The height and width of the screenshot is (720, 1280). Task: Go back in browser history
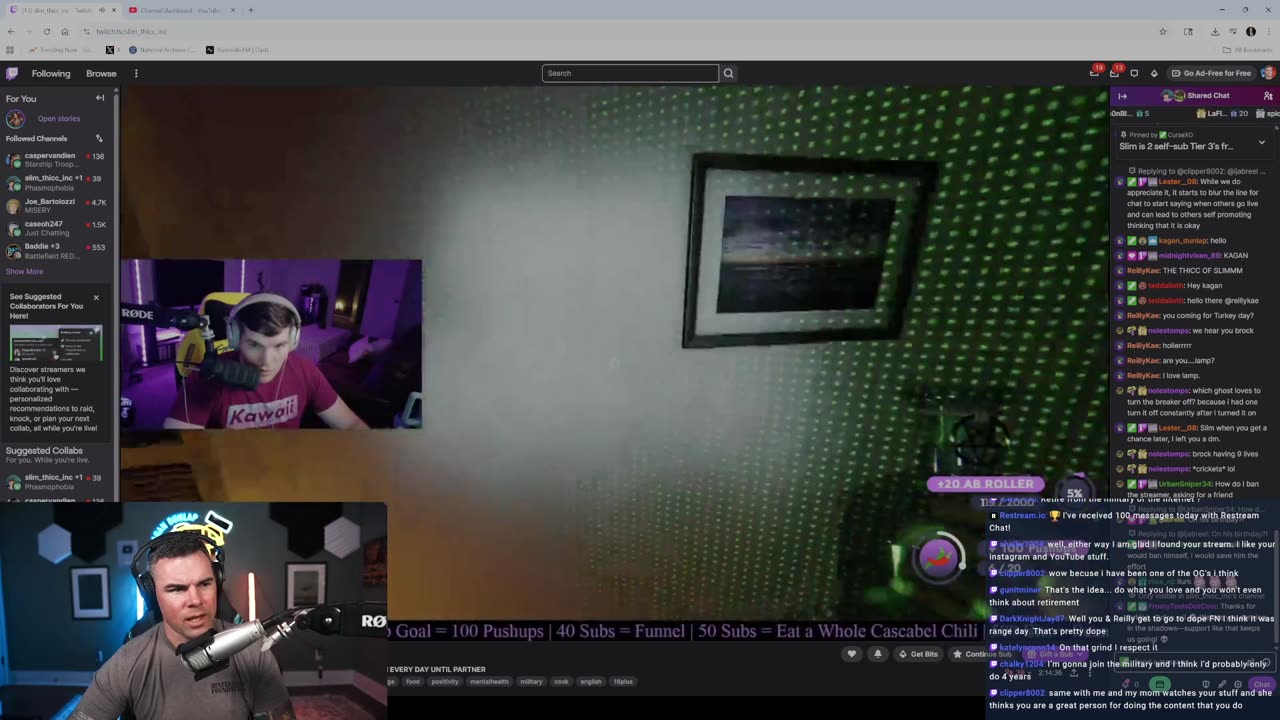click(x=11, y=32)
